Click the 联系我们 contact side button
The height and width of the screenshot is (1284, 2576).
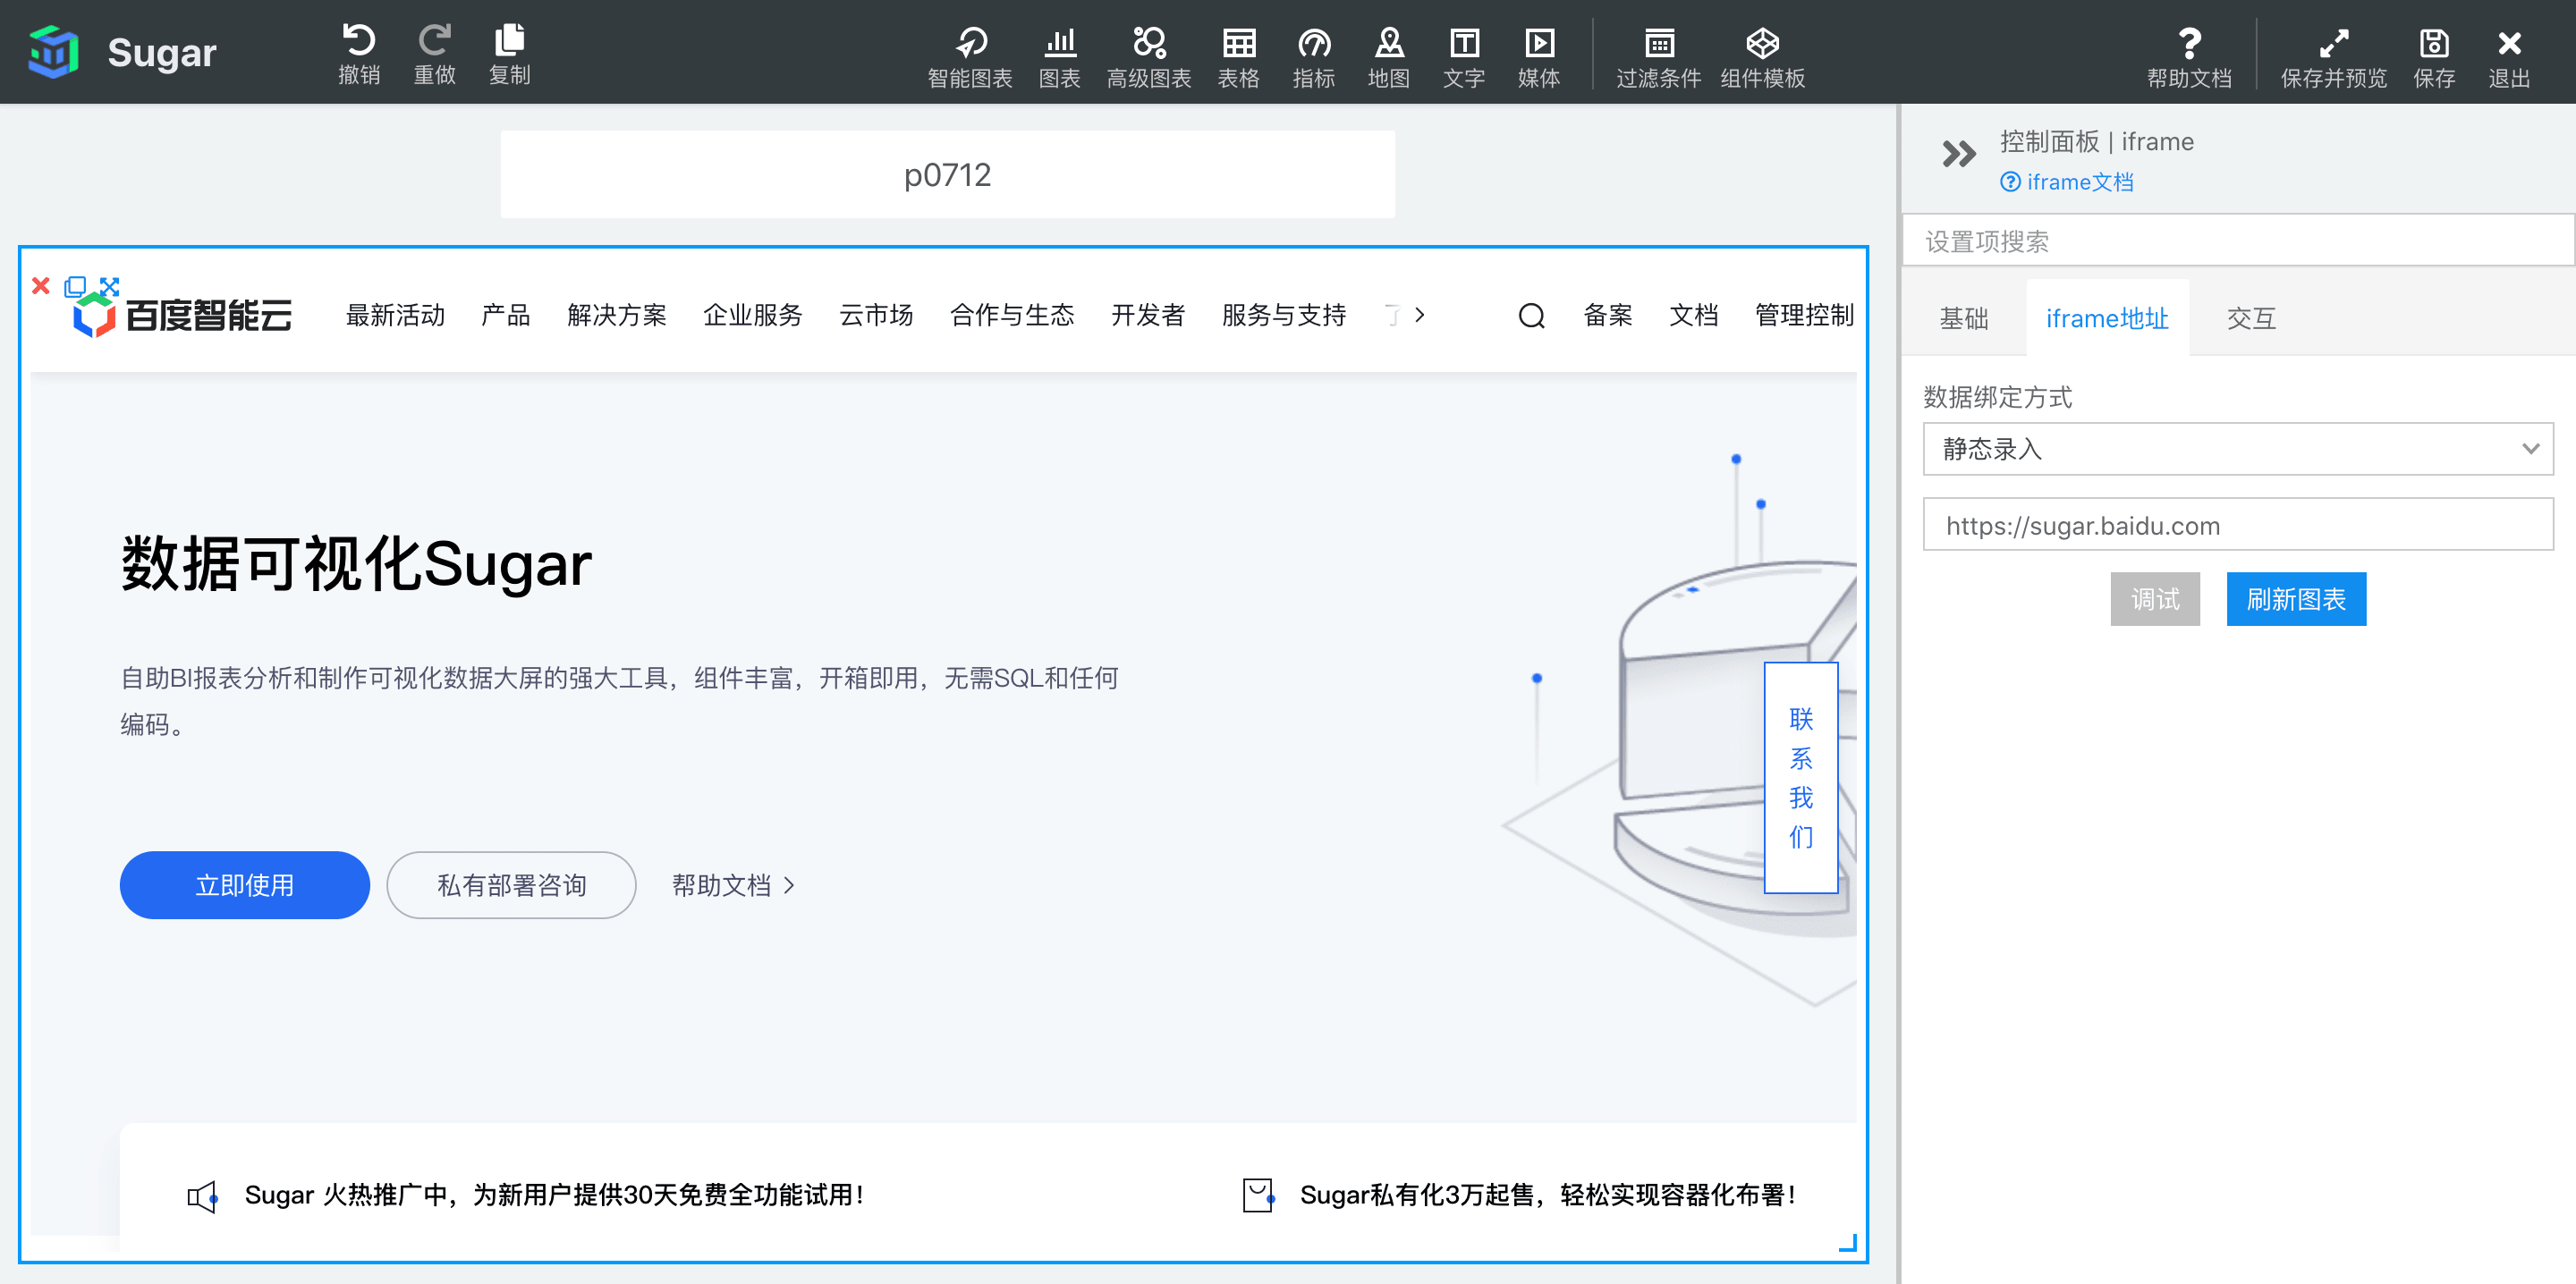pos(1800,777)
